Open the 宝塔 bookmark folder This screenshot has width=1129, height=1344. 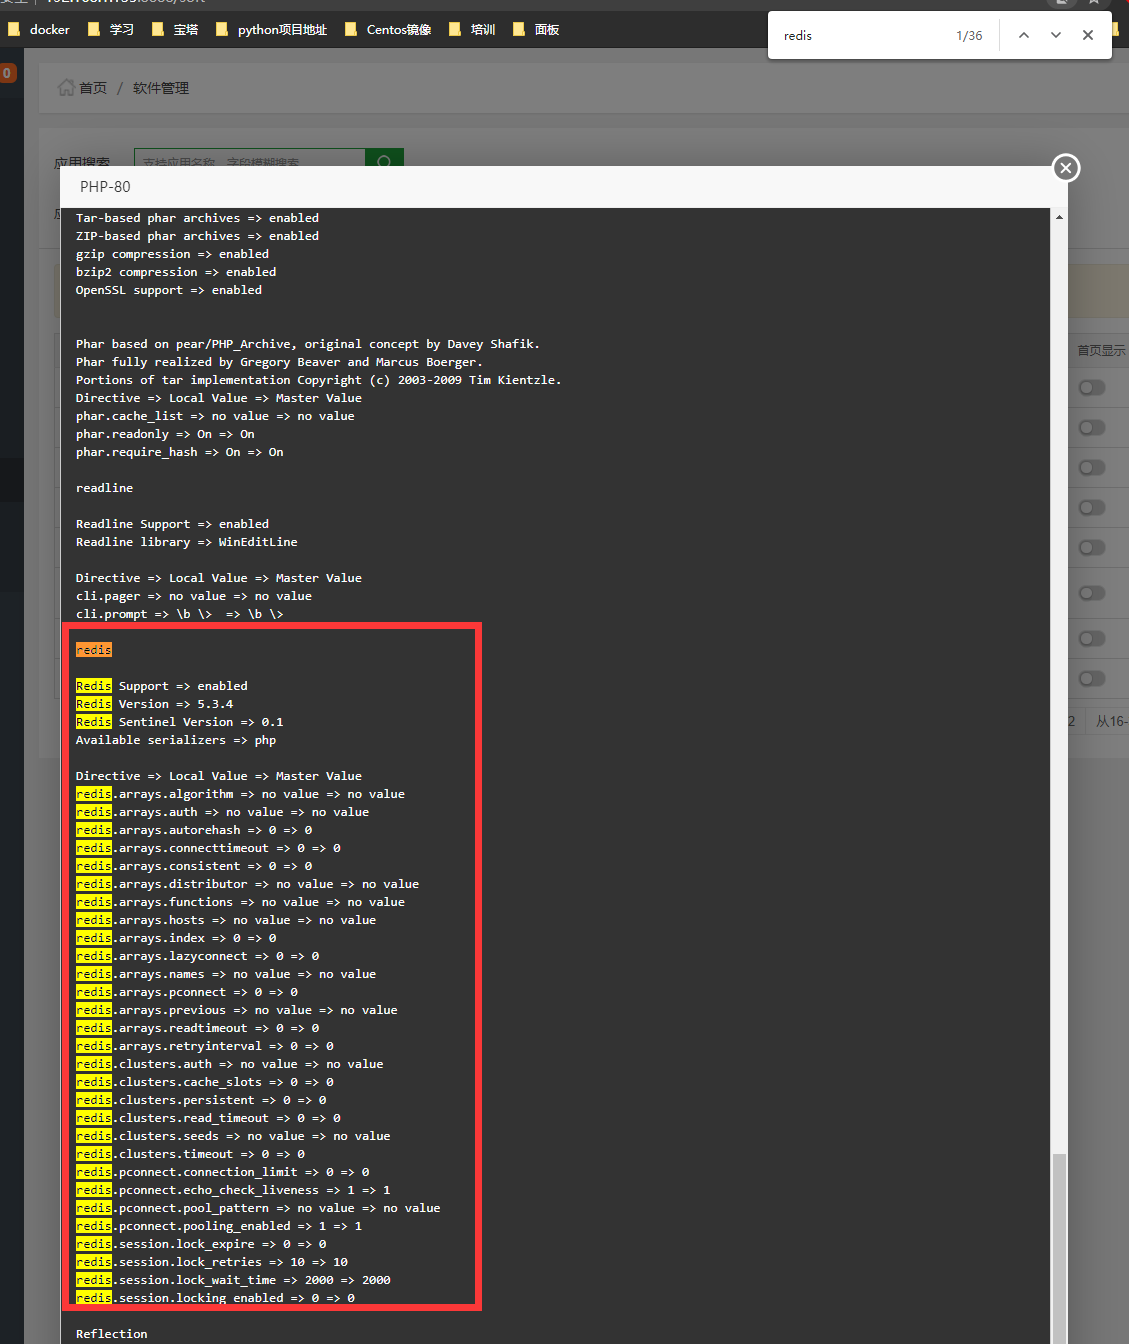click(175, 30)
